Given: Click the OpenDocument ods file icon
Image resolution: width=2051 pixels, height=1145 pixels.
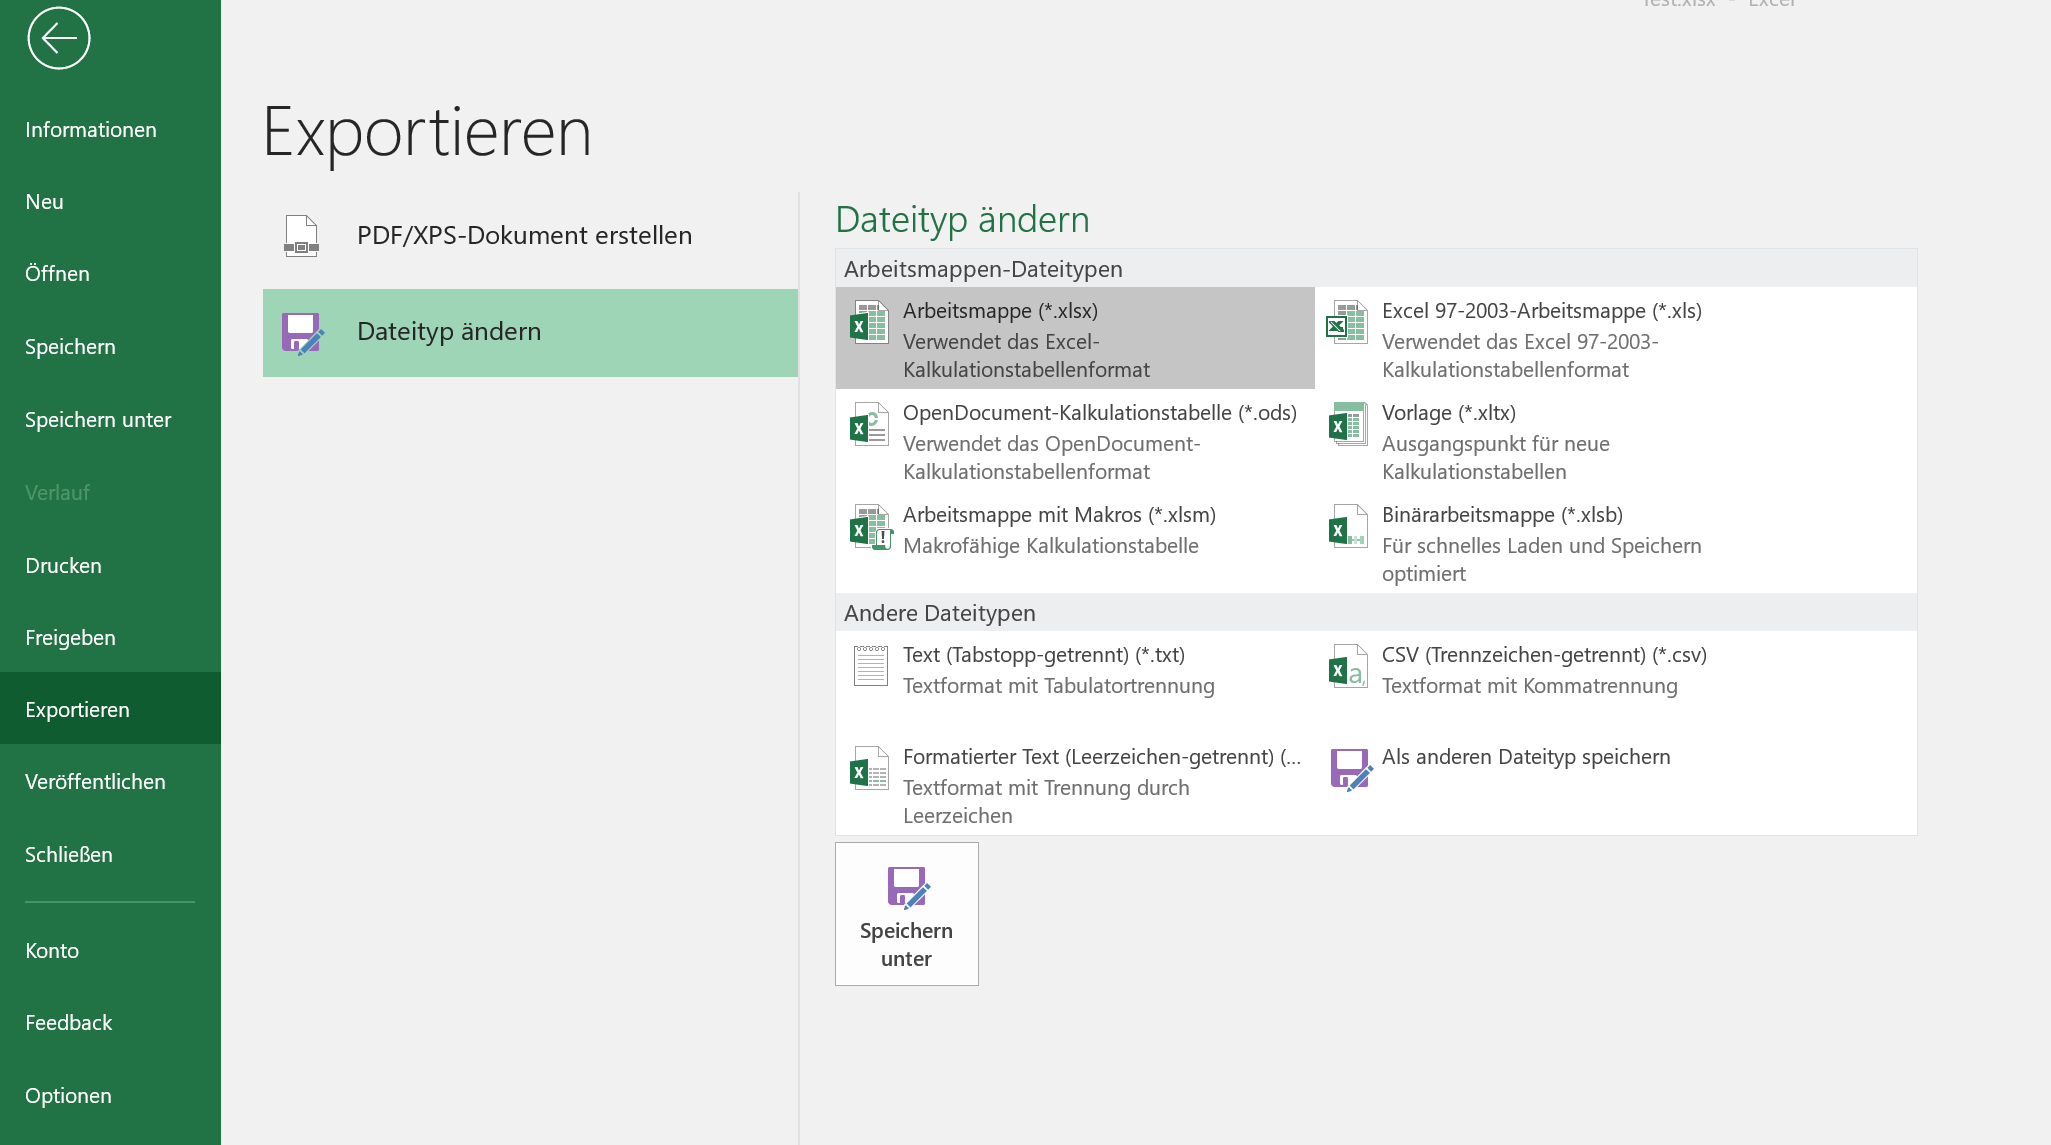Looking at the screenshot, I should click(869, 424).
